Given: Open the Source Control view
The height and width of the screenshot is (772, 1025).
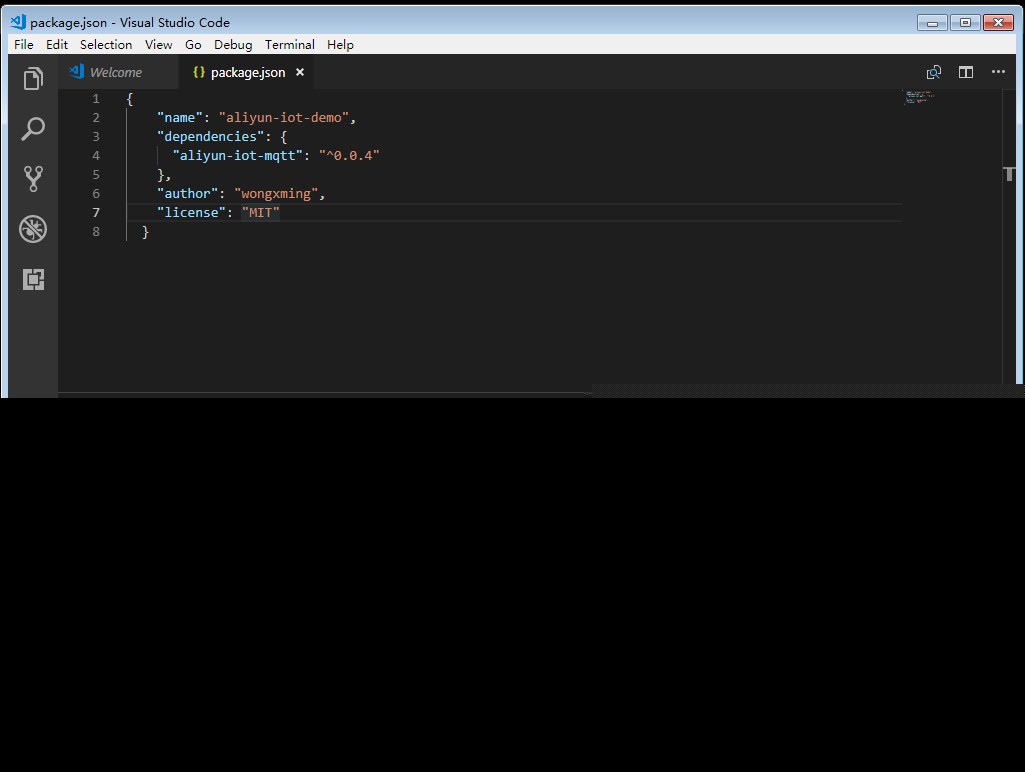Looking at the screenshot, I should click(33, 178).
